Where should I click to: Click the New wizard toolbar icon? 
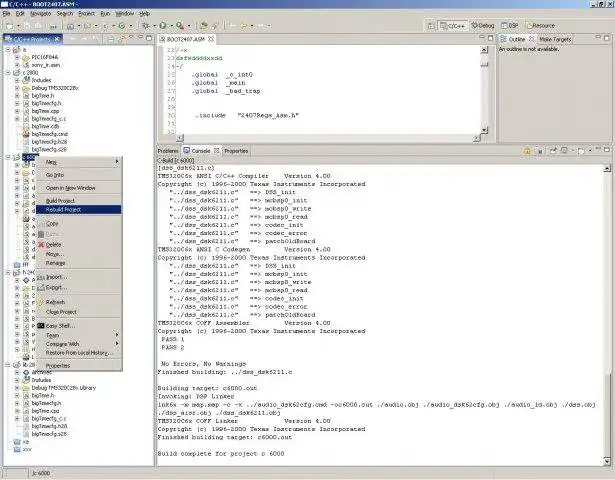point(9,26)
